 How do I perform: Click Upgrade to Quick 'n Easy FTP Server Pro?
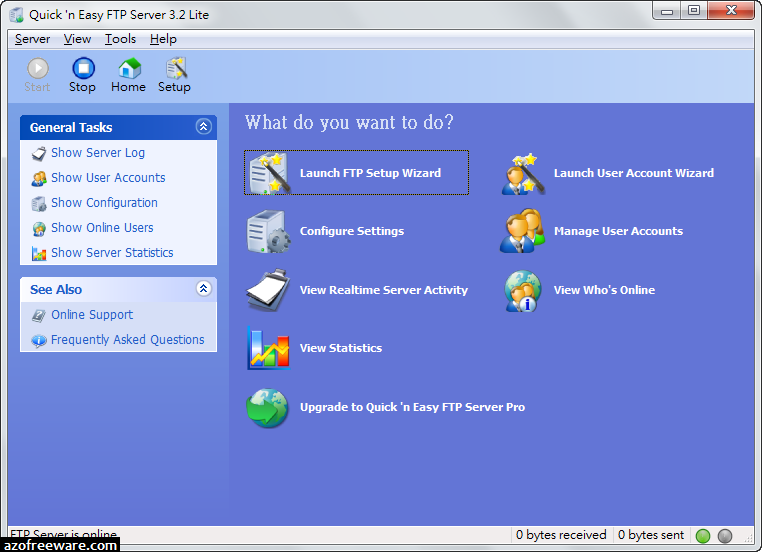[412, 407]
